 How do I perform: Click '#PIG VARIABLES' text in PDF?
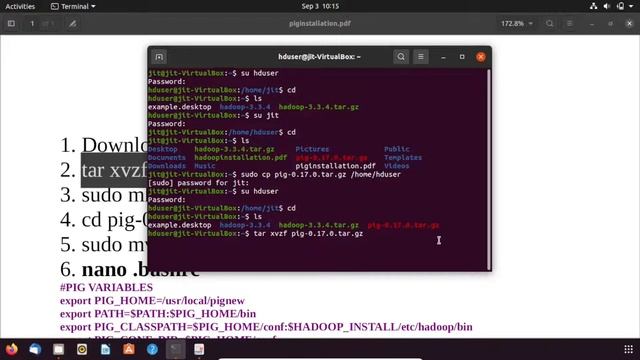click(106, 287)
